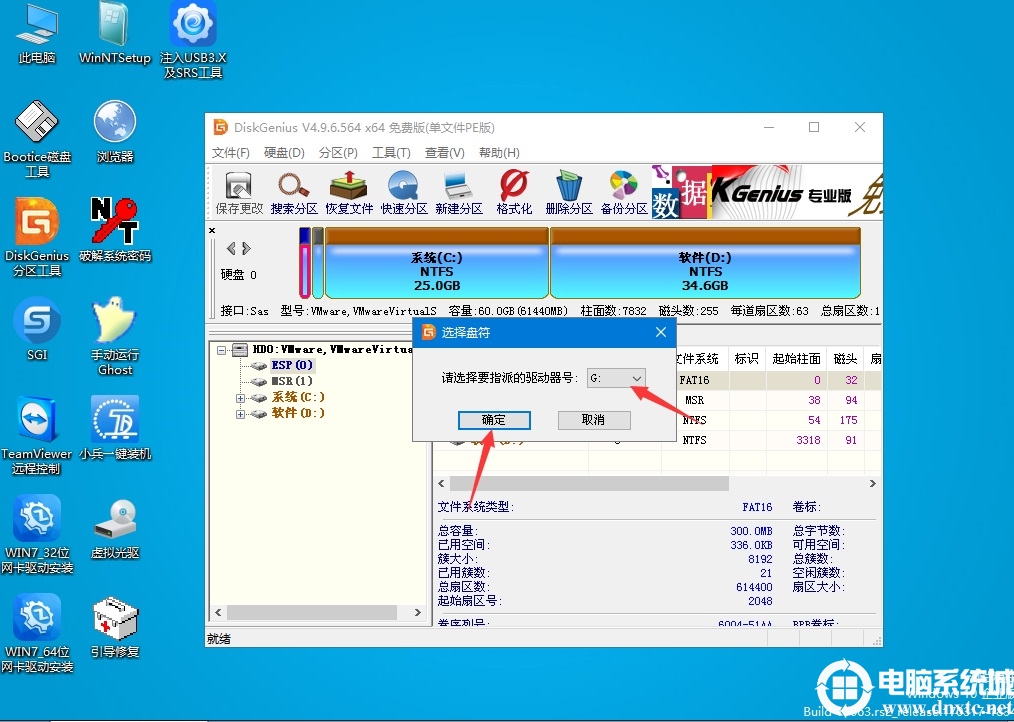Select ESP(0) in partition tree
1014x722 pixels.
pos(292,366)
